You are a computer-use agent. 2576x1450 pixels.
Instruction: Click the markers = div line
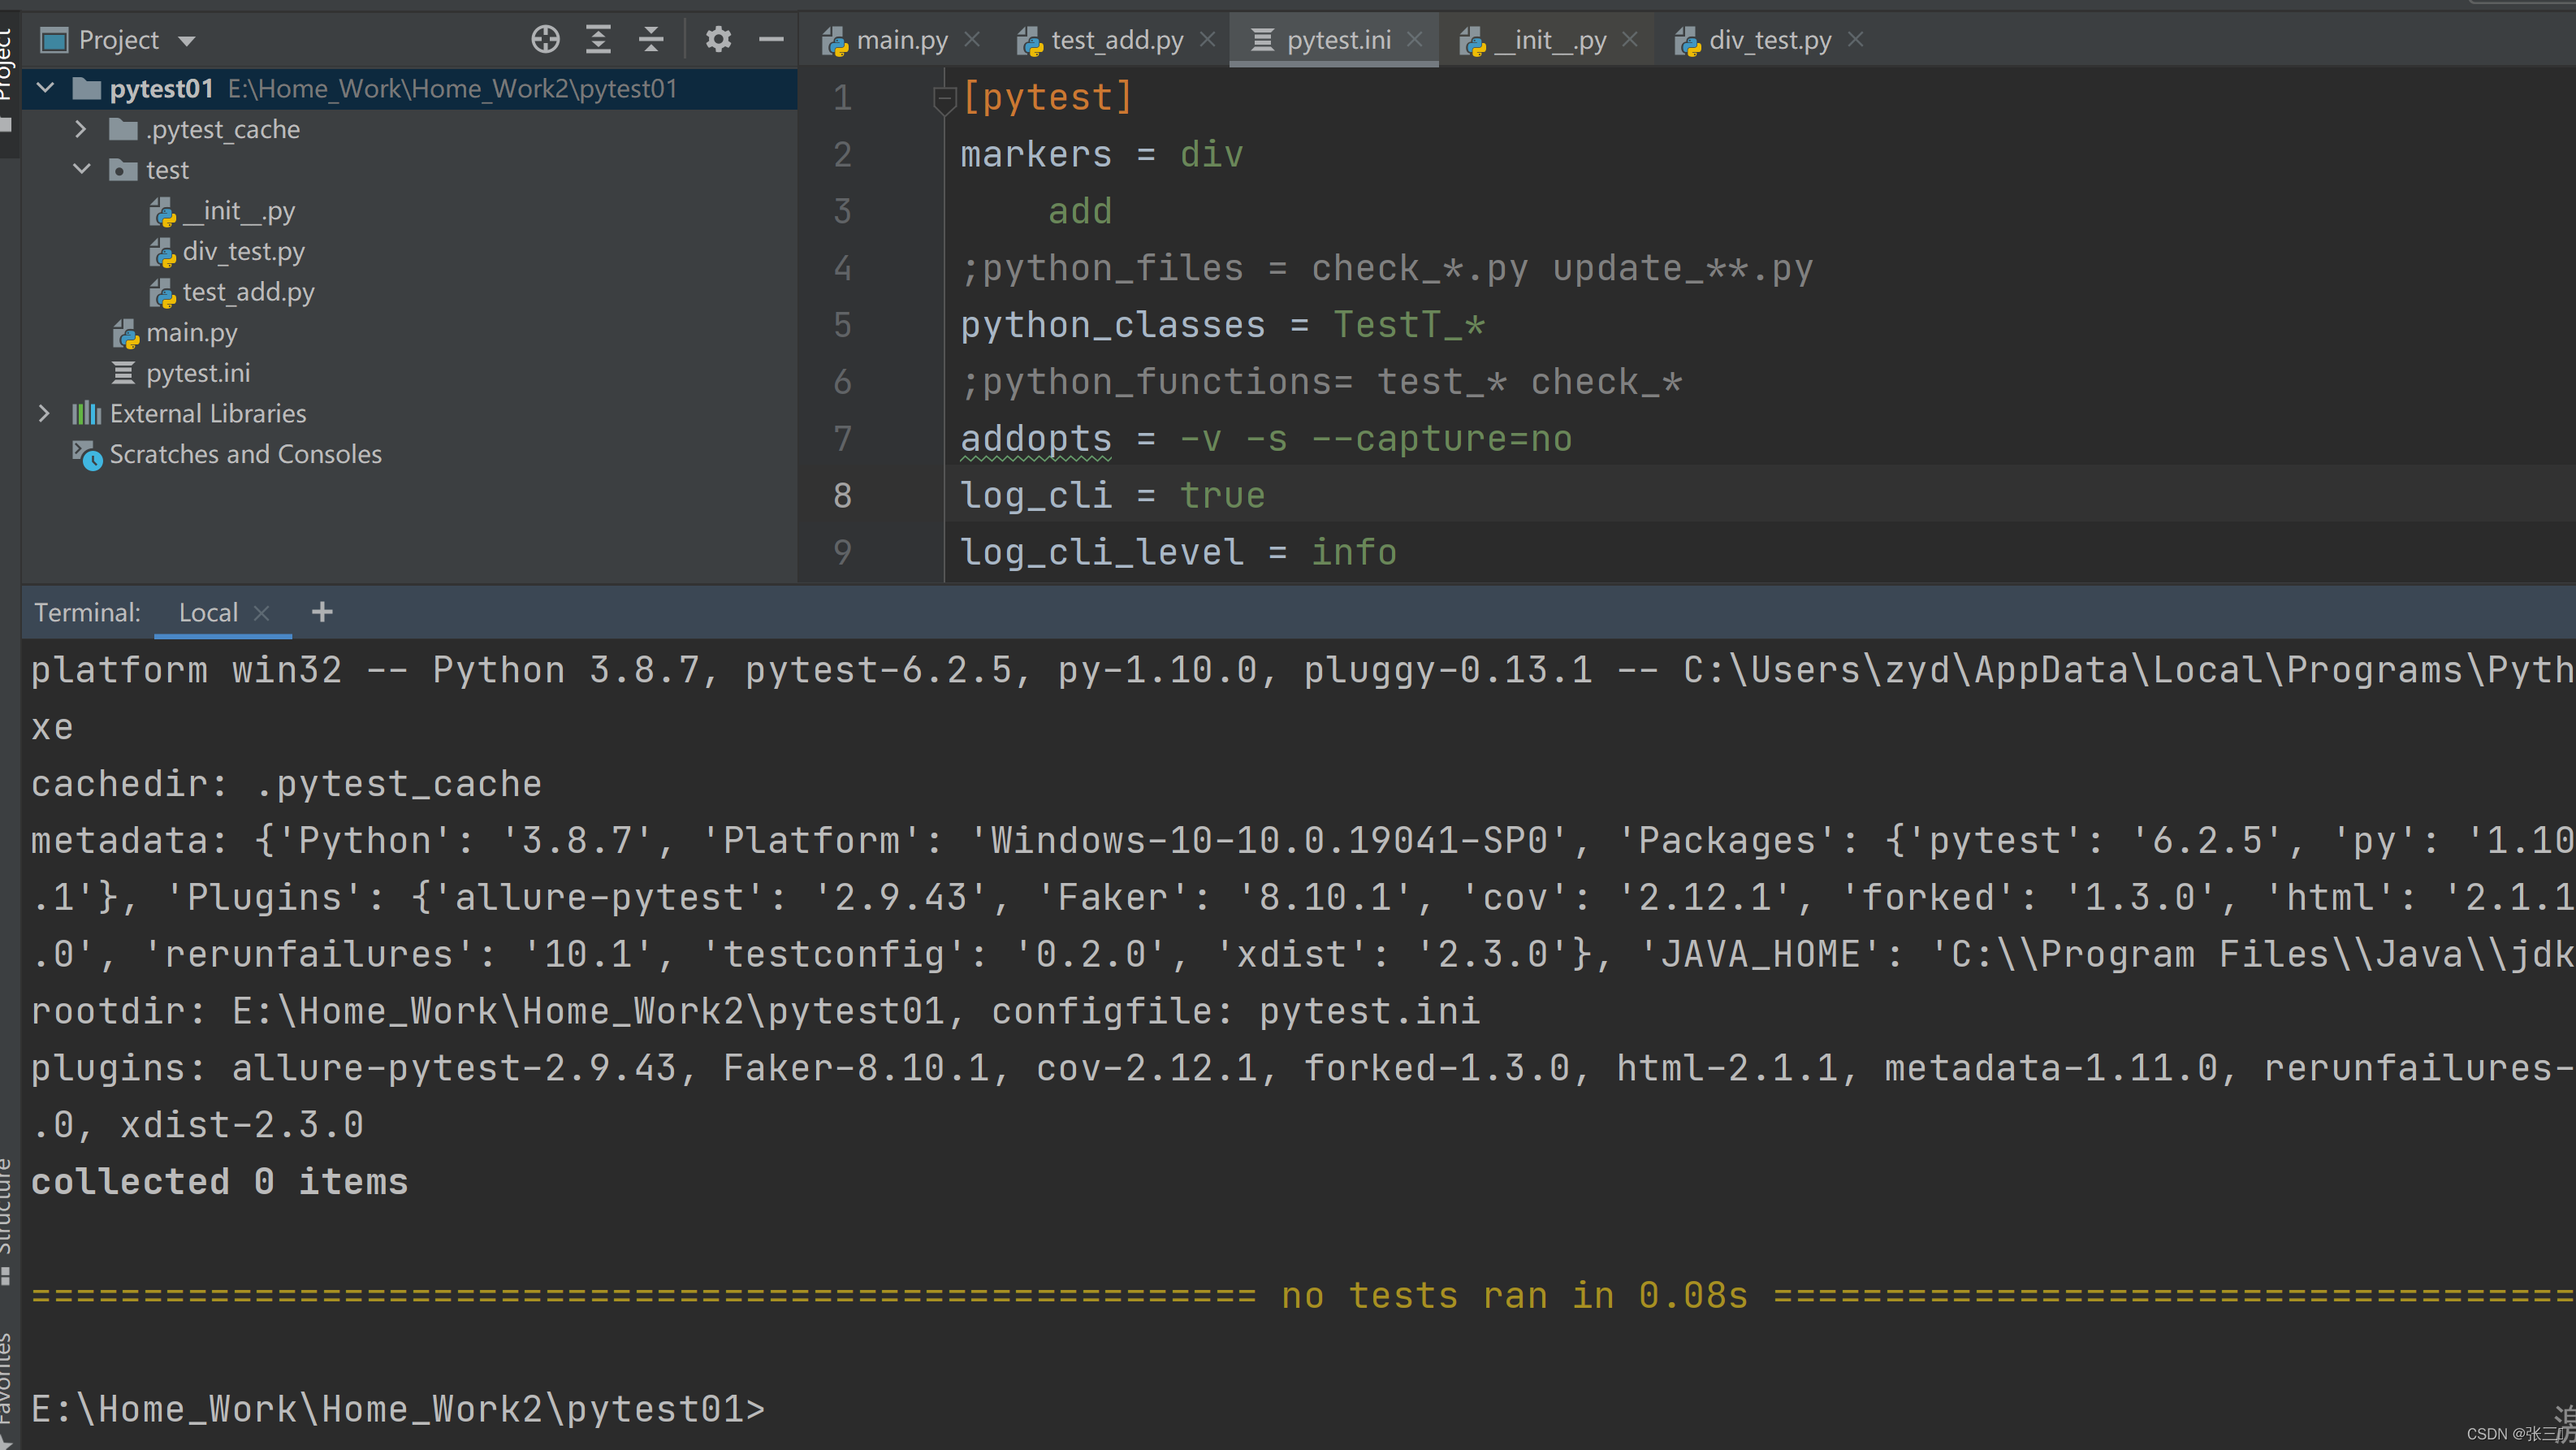[1101, 155]
